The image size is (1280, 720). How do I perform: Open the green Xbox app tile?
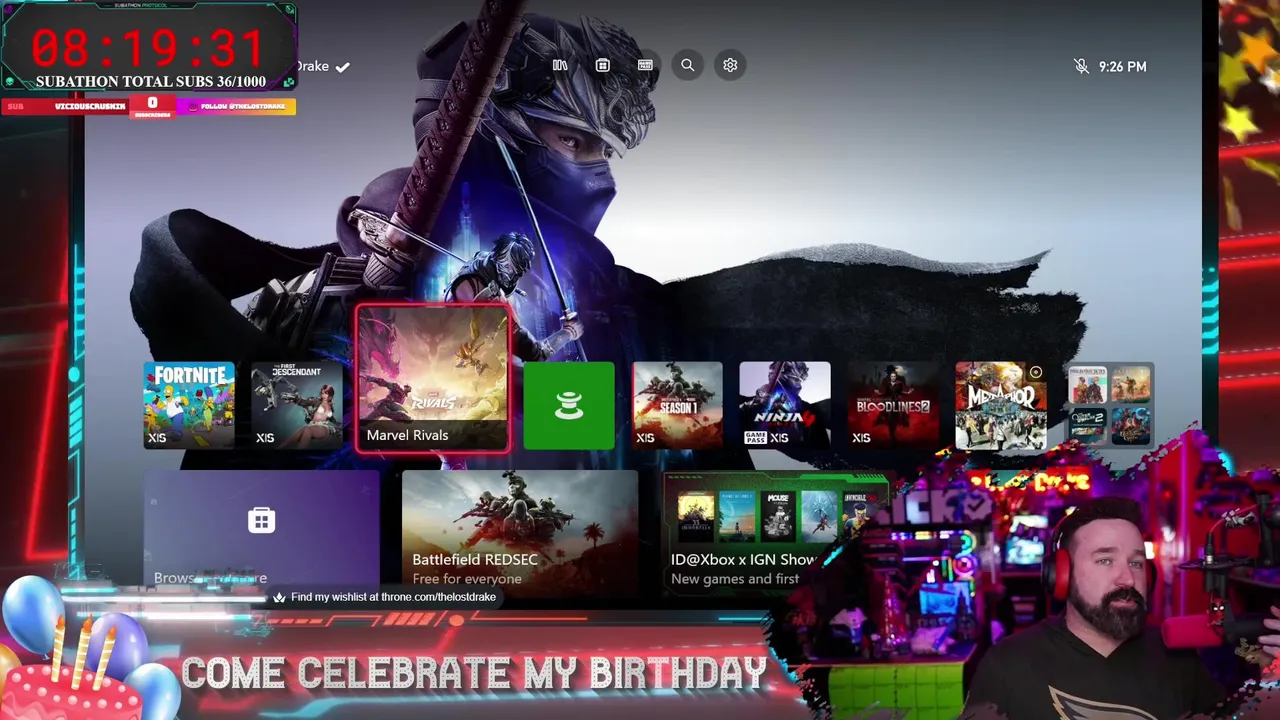(569, 405)
